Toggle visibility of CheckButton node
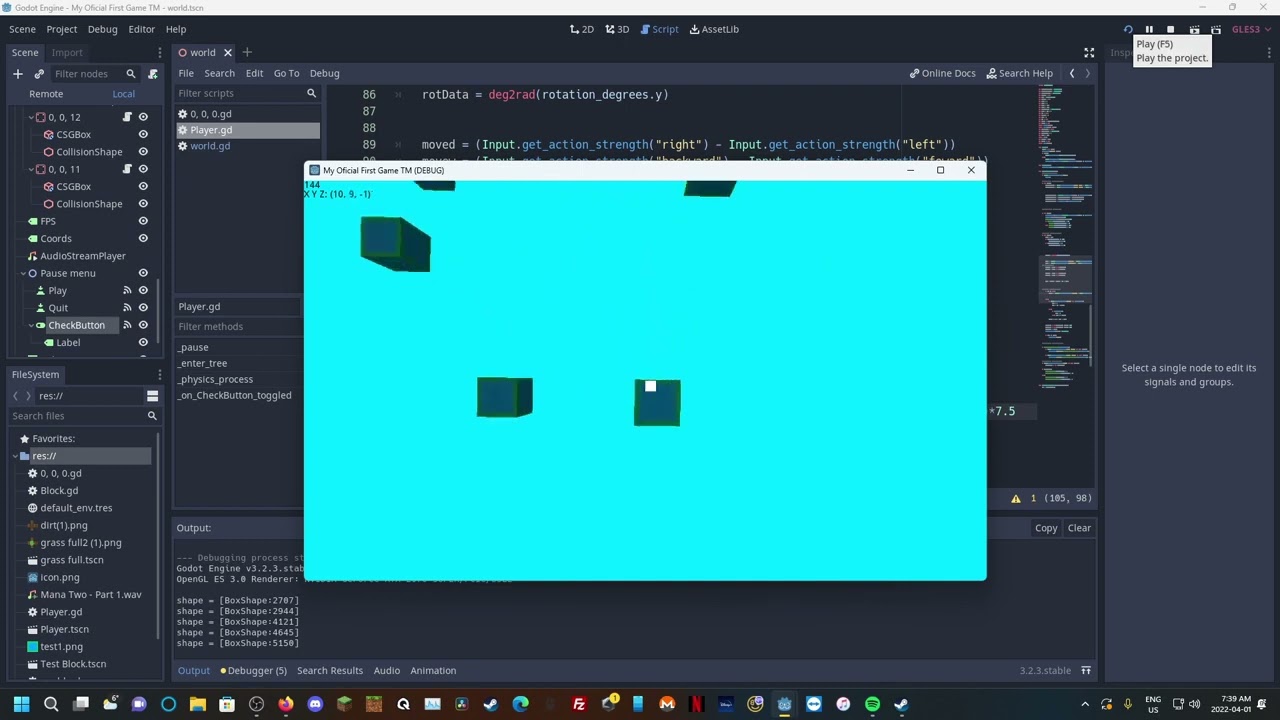Viewport: 1280px width, 720px height. 143,325
